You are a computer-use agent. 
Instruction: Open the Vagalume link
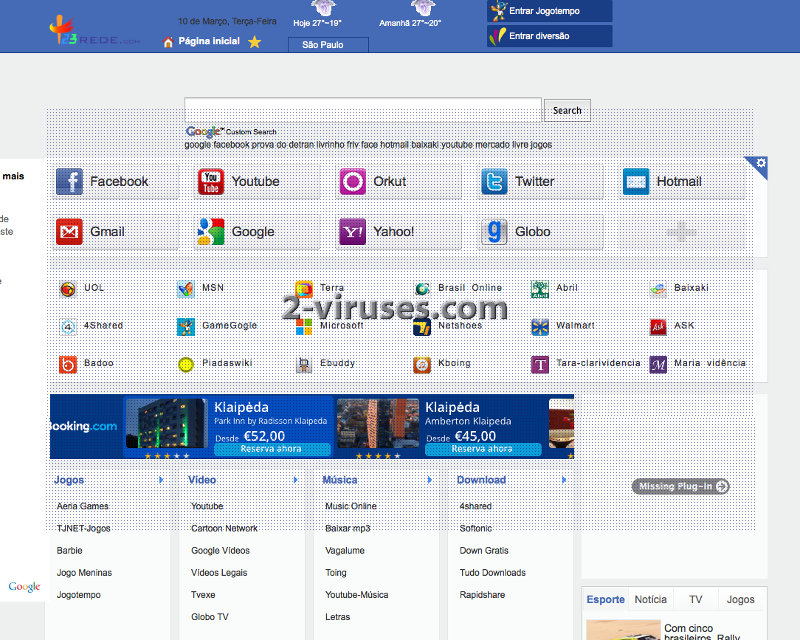click(x=345, y=551)
